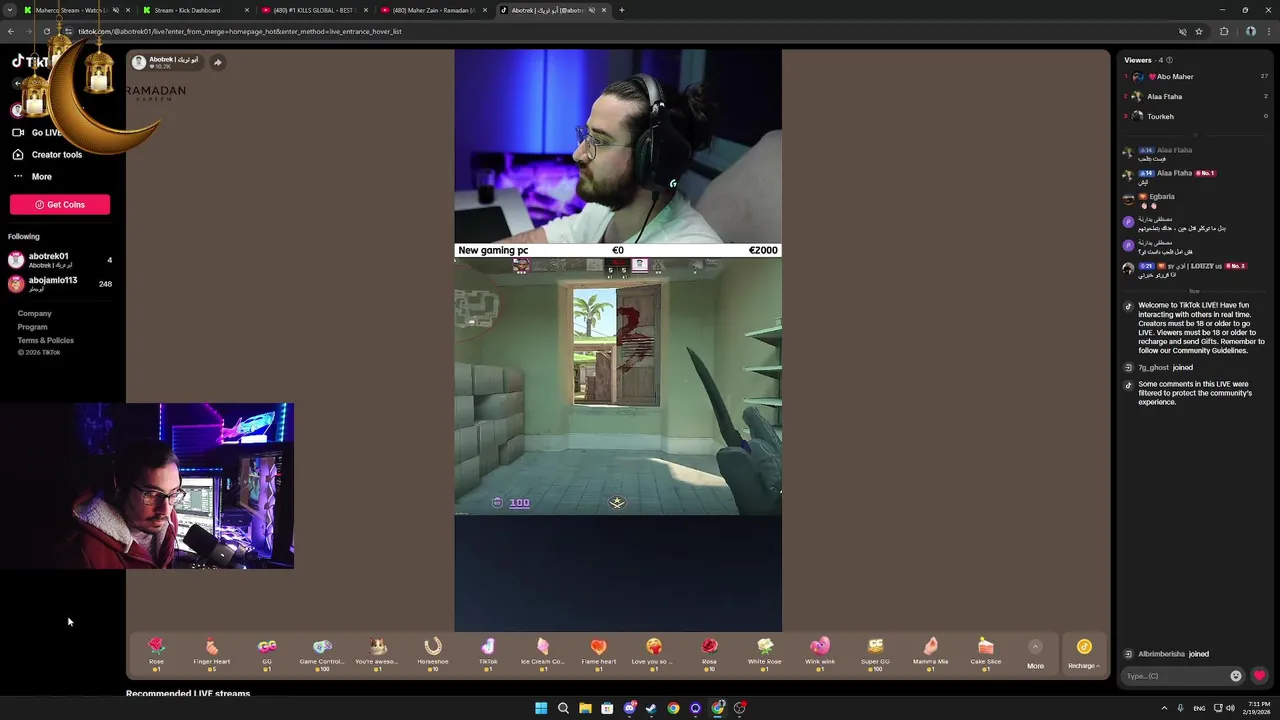Open Abotrek streamer profile avatar
This screenshot has width=1280, height=720.
coord(139,62)
